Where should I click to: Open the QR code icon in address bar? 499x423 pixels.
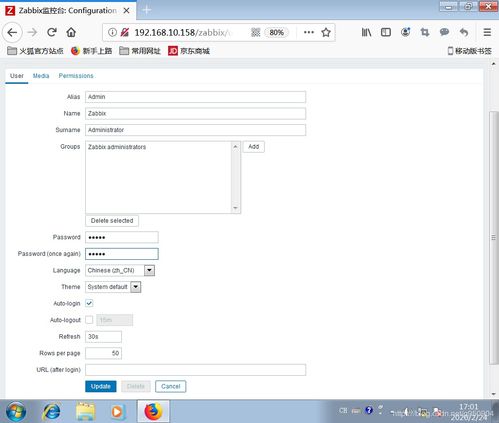tap(255, 32)
